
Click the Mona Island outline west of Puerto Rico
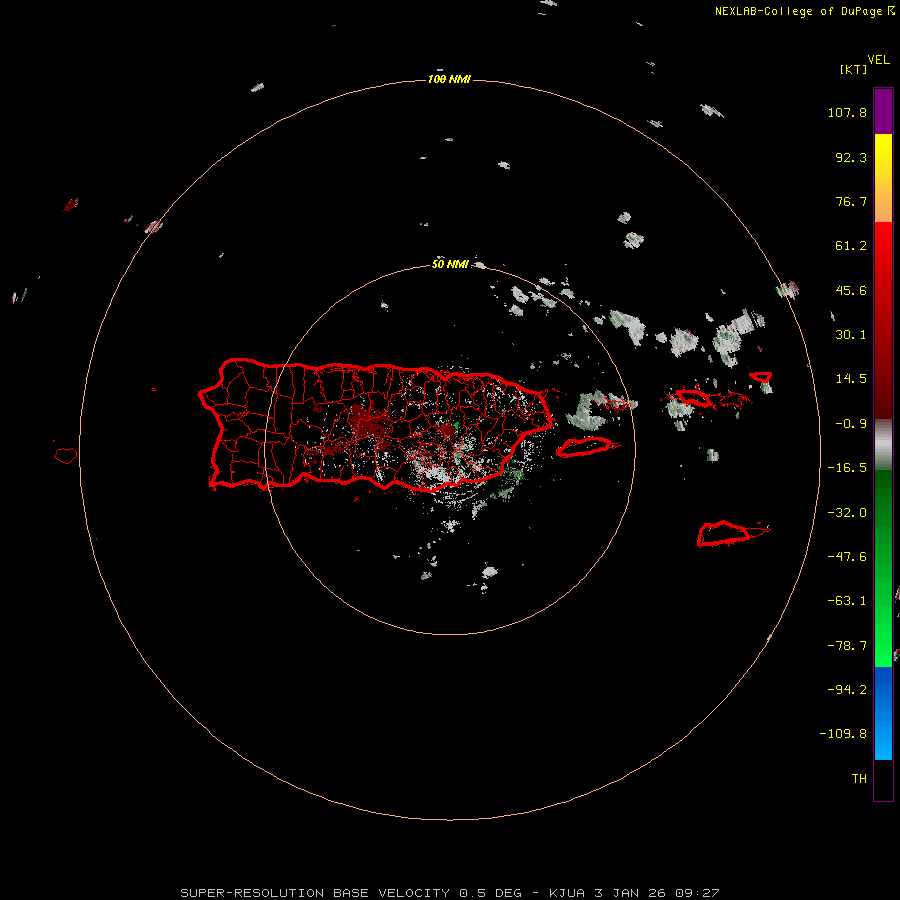pyautogui.click(x=66, y=456)
